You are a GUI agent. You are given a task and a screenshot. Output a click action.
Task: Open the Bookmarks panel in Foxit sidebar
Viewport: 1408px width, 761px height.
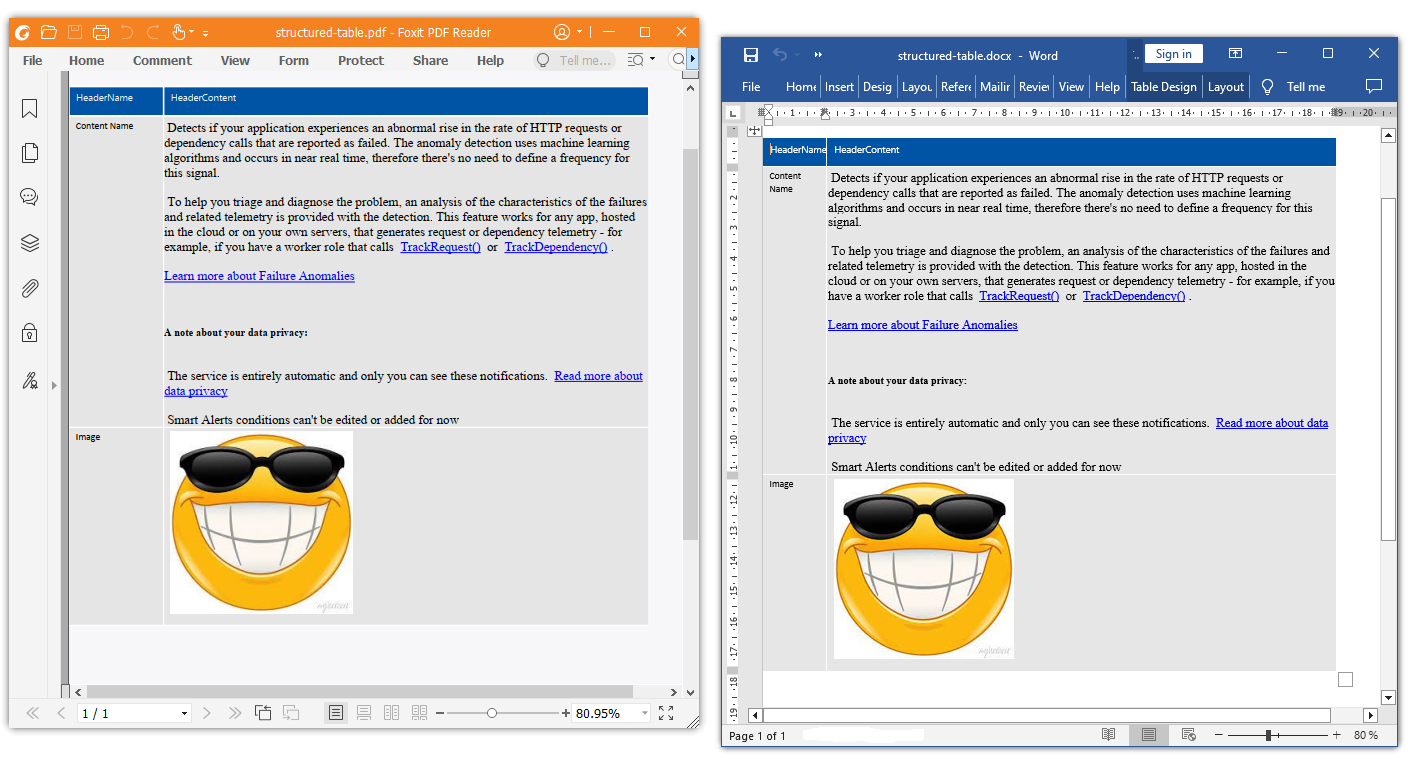pyautogui.click(x=30, y=108)
